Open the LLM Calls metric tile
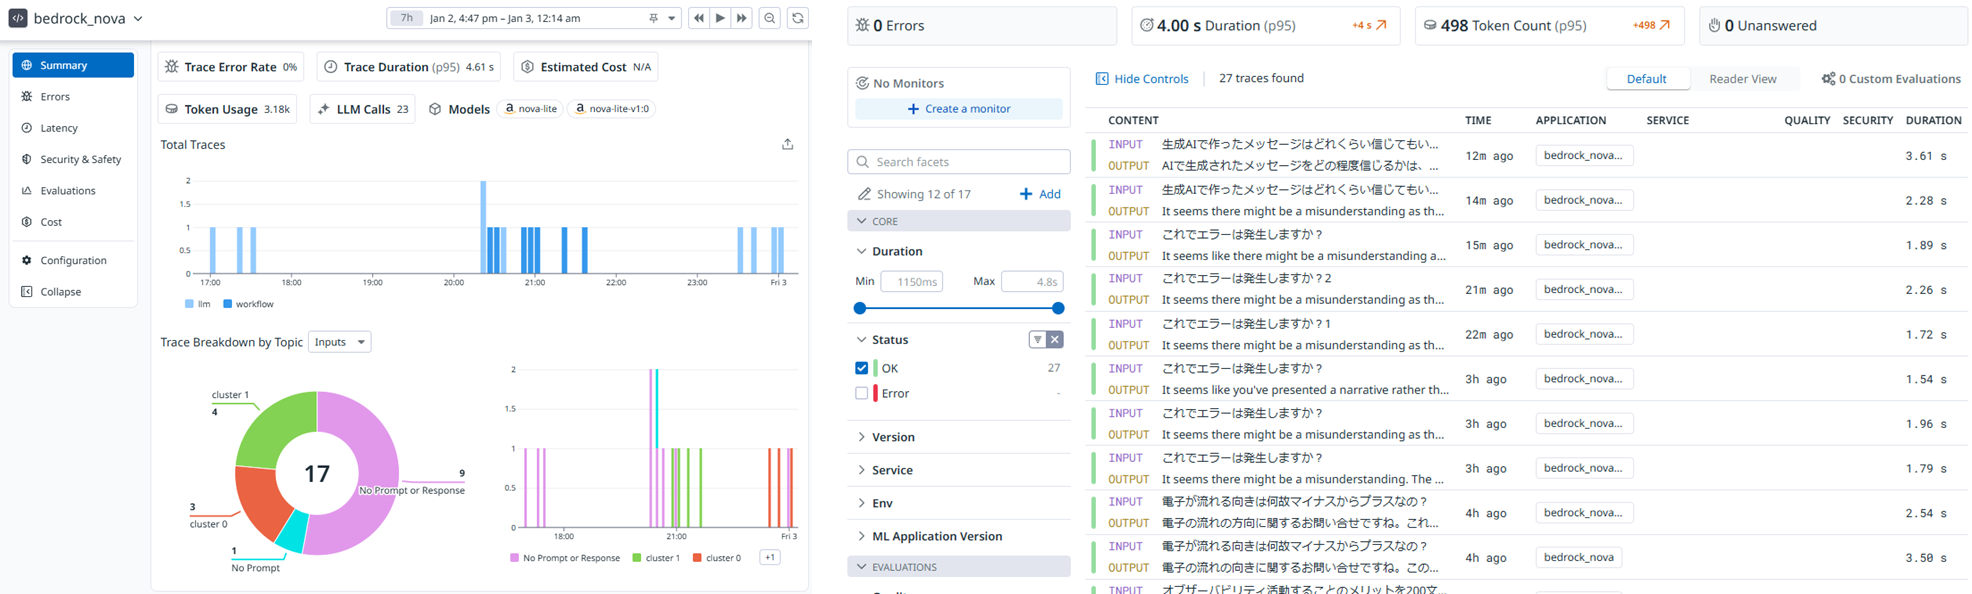The image size is (1972, 594). coord(363,109)
